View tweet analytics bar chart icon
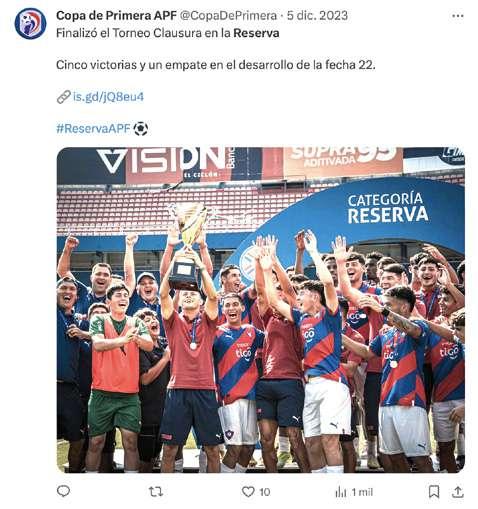478x509 pixels. 341,492
